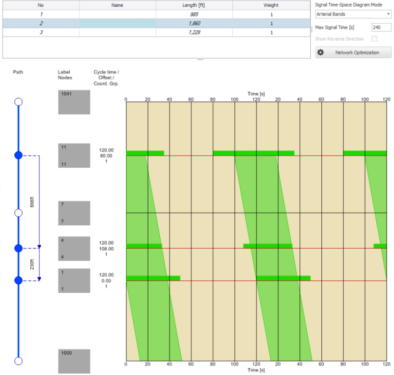Click the middle green phase bar on node 4's row
The image size is (394, 375).
click(268, 246)
